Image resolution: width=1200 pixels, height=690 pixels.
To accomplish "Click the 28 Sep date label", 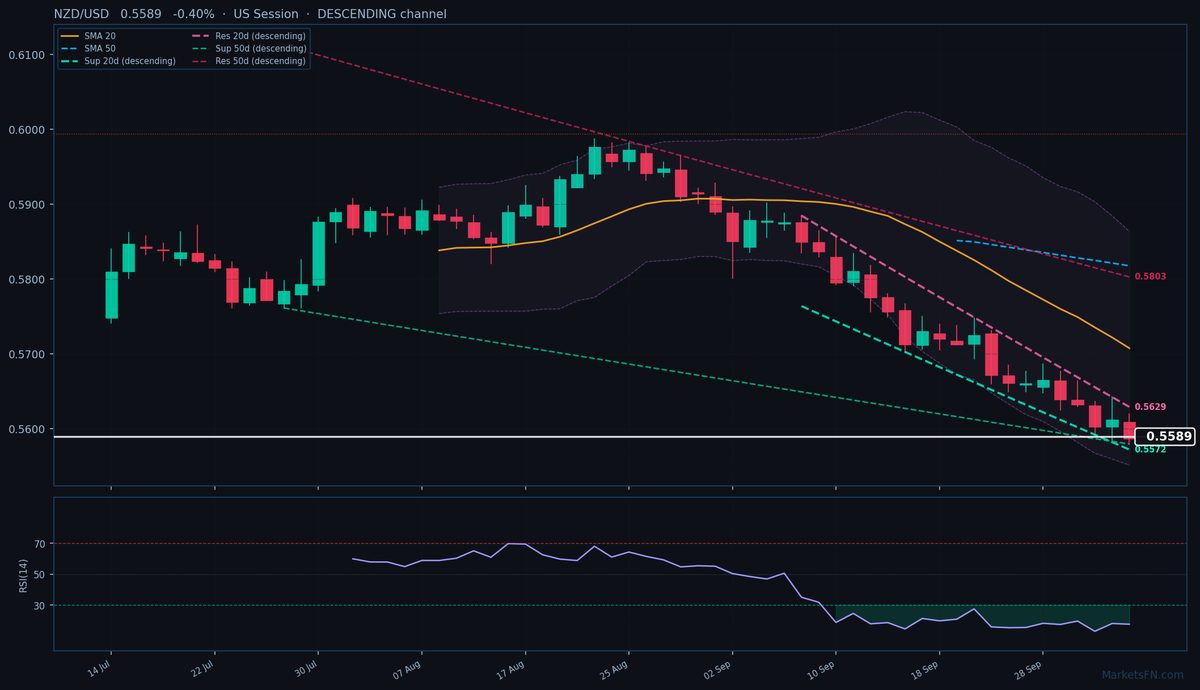I will [1030, 669].
